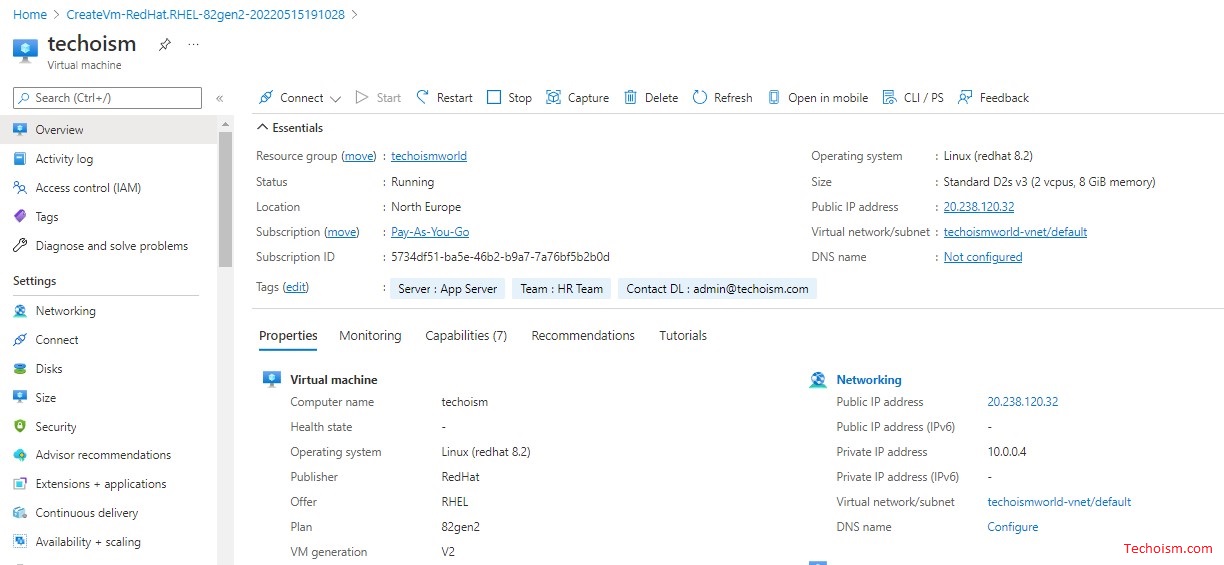
Task: Open Size settings in sidebar
Action: [x=46, y=398]
